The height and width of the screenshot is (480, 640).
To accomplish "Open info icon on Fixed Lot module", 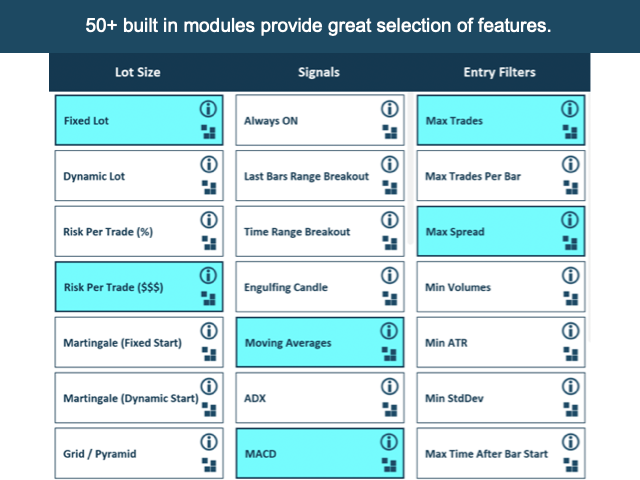I will pos(208,109).
